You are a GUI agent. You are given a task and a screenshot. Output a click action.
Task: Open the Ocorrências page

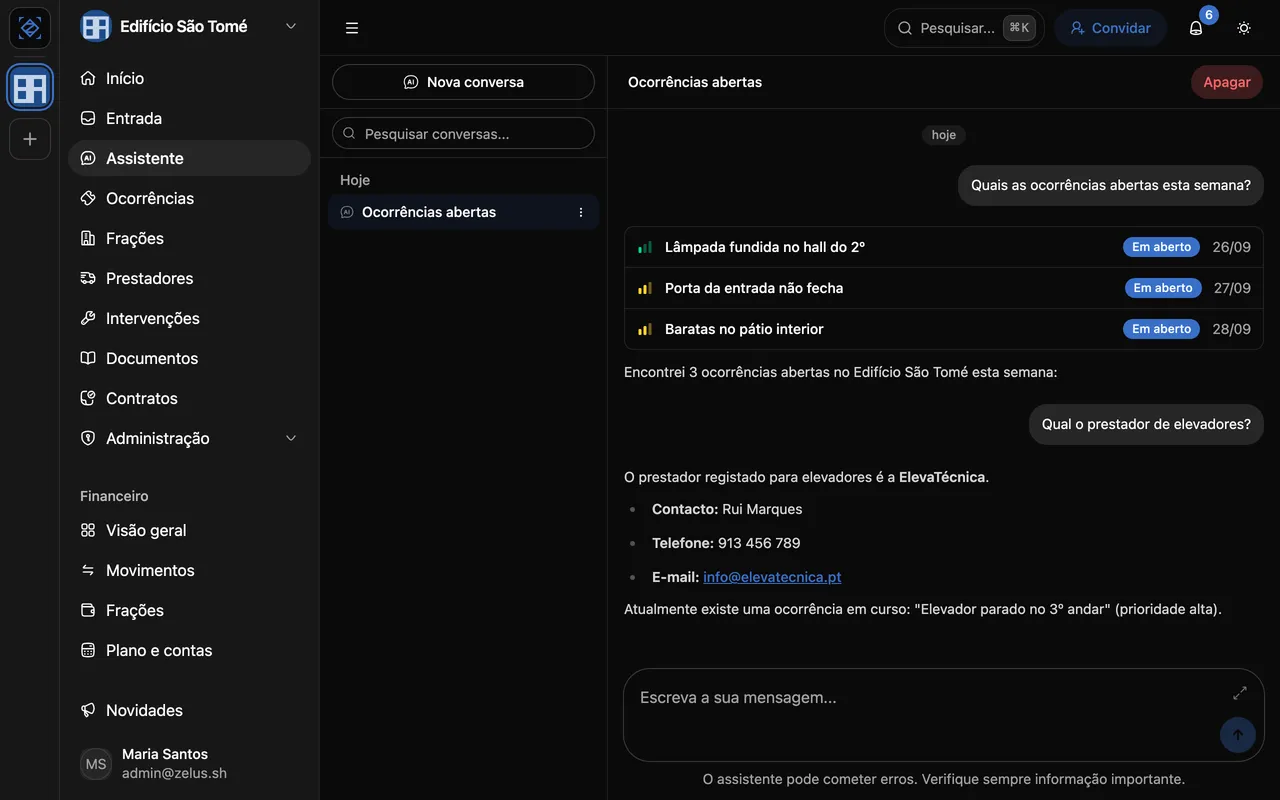click(x=189, y=198)
